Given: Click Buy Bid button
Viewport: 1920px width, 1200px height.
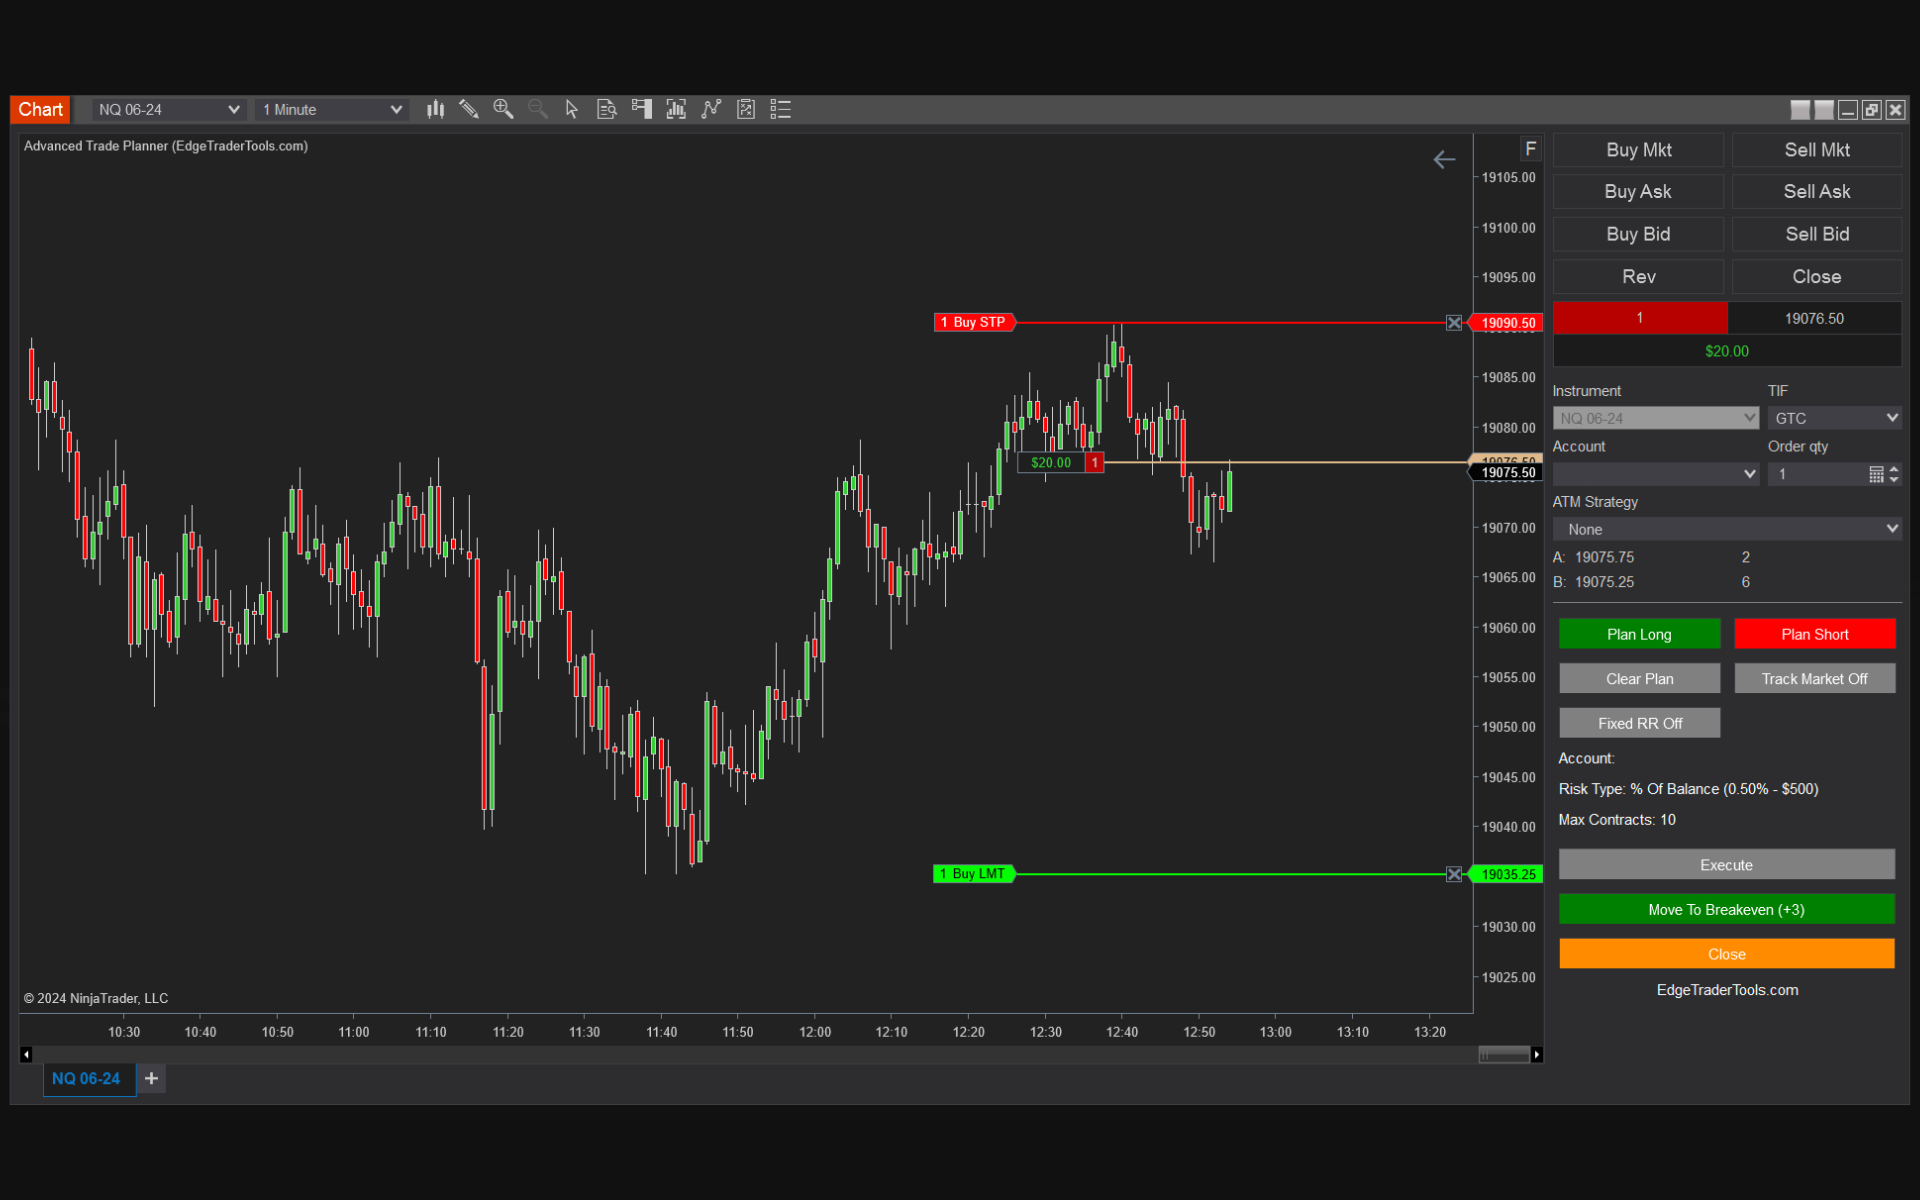Looking at the screenshot, I should click(1638, 234).
